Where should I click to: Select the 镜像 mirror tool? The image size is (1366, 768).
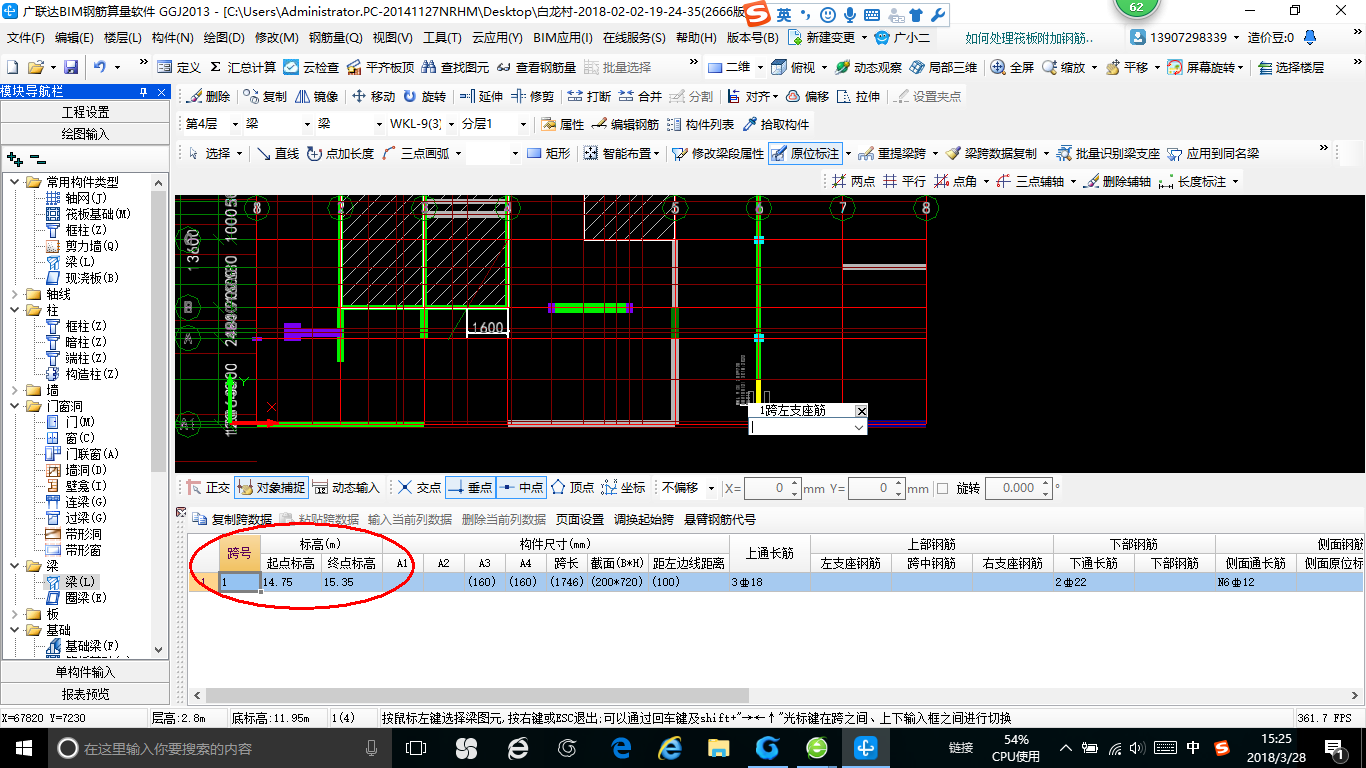point(316,97)
